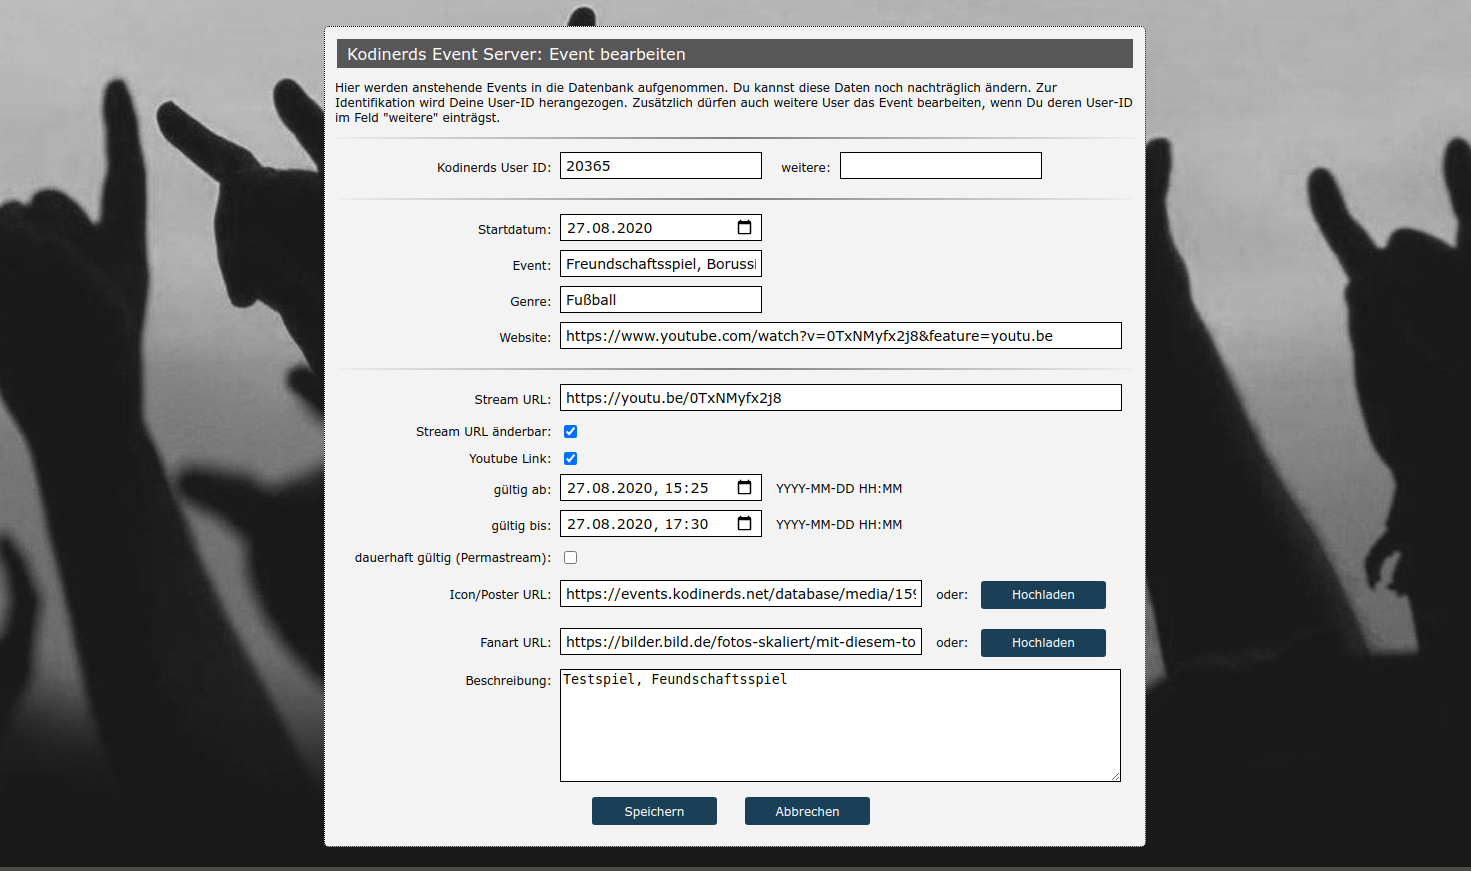Screen dimensions: 1471x871
Task: Click the Stream URL änderbar label
Action: tap(483, 432)
